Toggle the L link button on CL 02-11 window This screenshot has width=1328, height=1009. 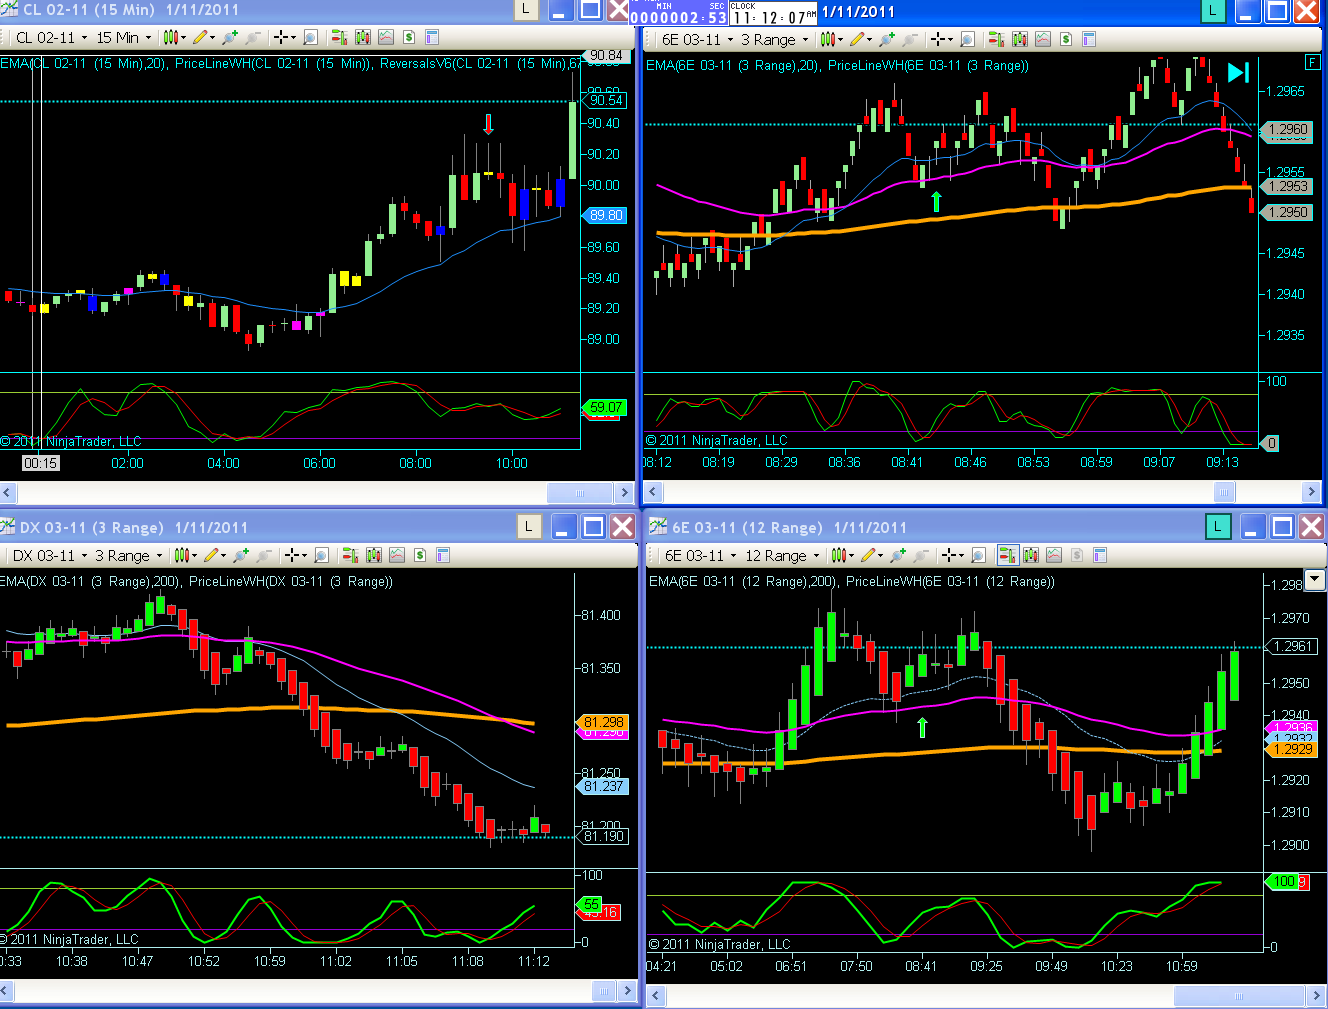[525, 11]
